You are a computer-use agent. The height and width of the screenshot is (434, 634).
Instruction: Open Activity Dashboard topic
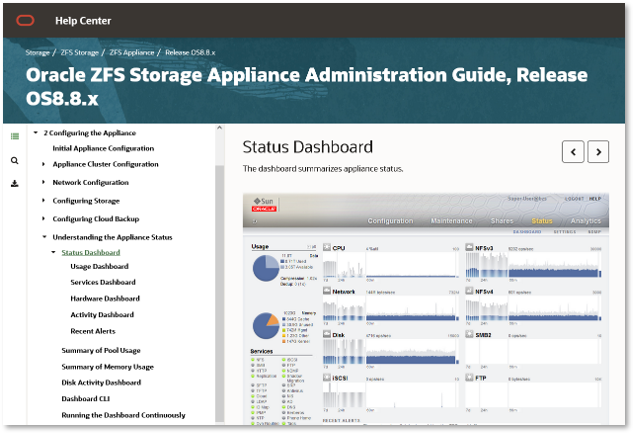coord(102,315)
